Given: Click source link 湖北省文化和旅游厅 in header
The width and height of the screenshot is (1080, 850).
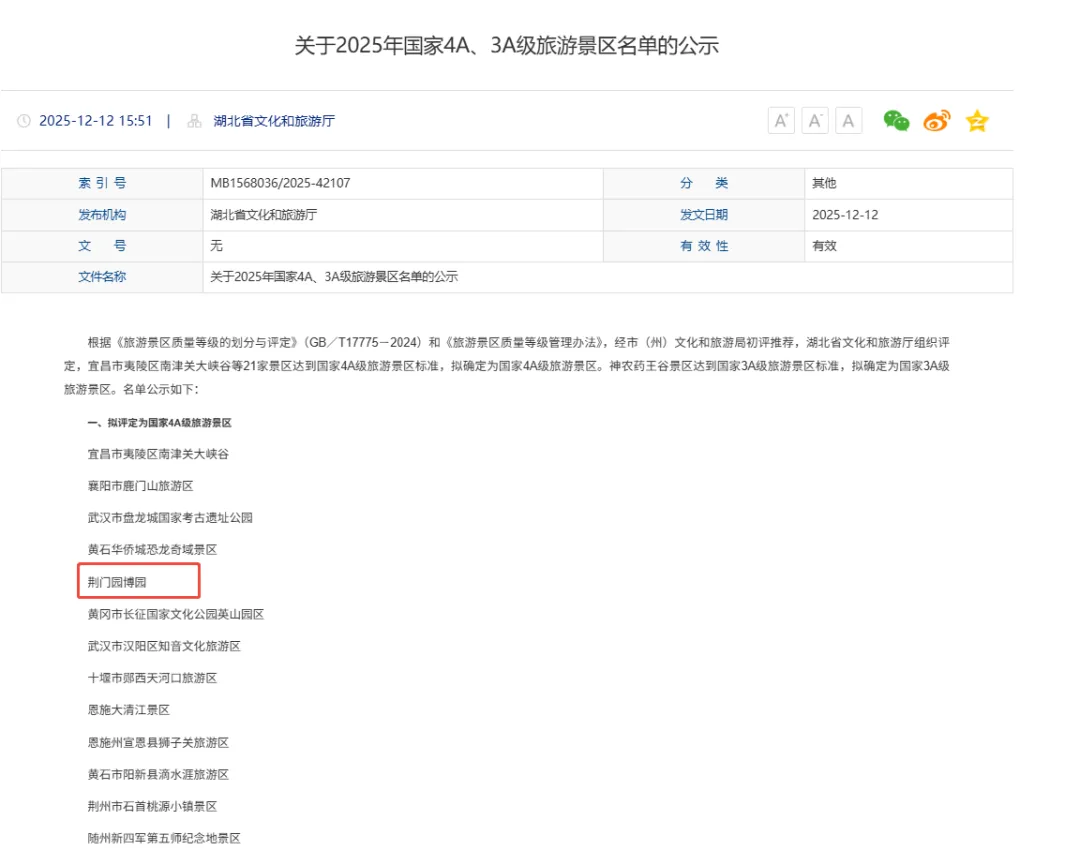Looking at the screenshot, I should (274, 121).
